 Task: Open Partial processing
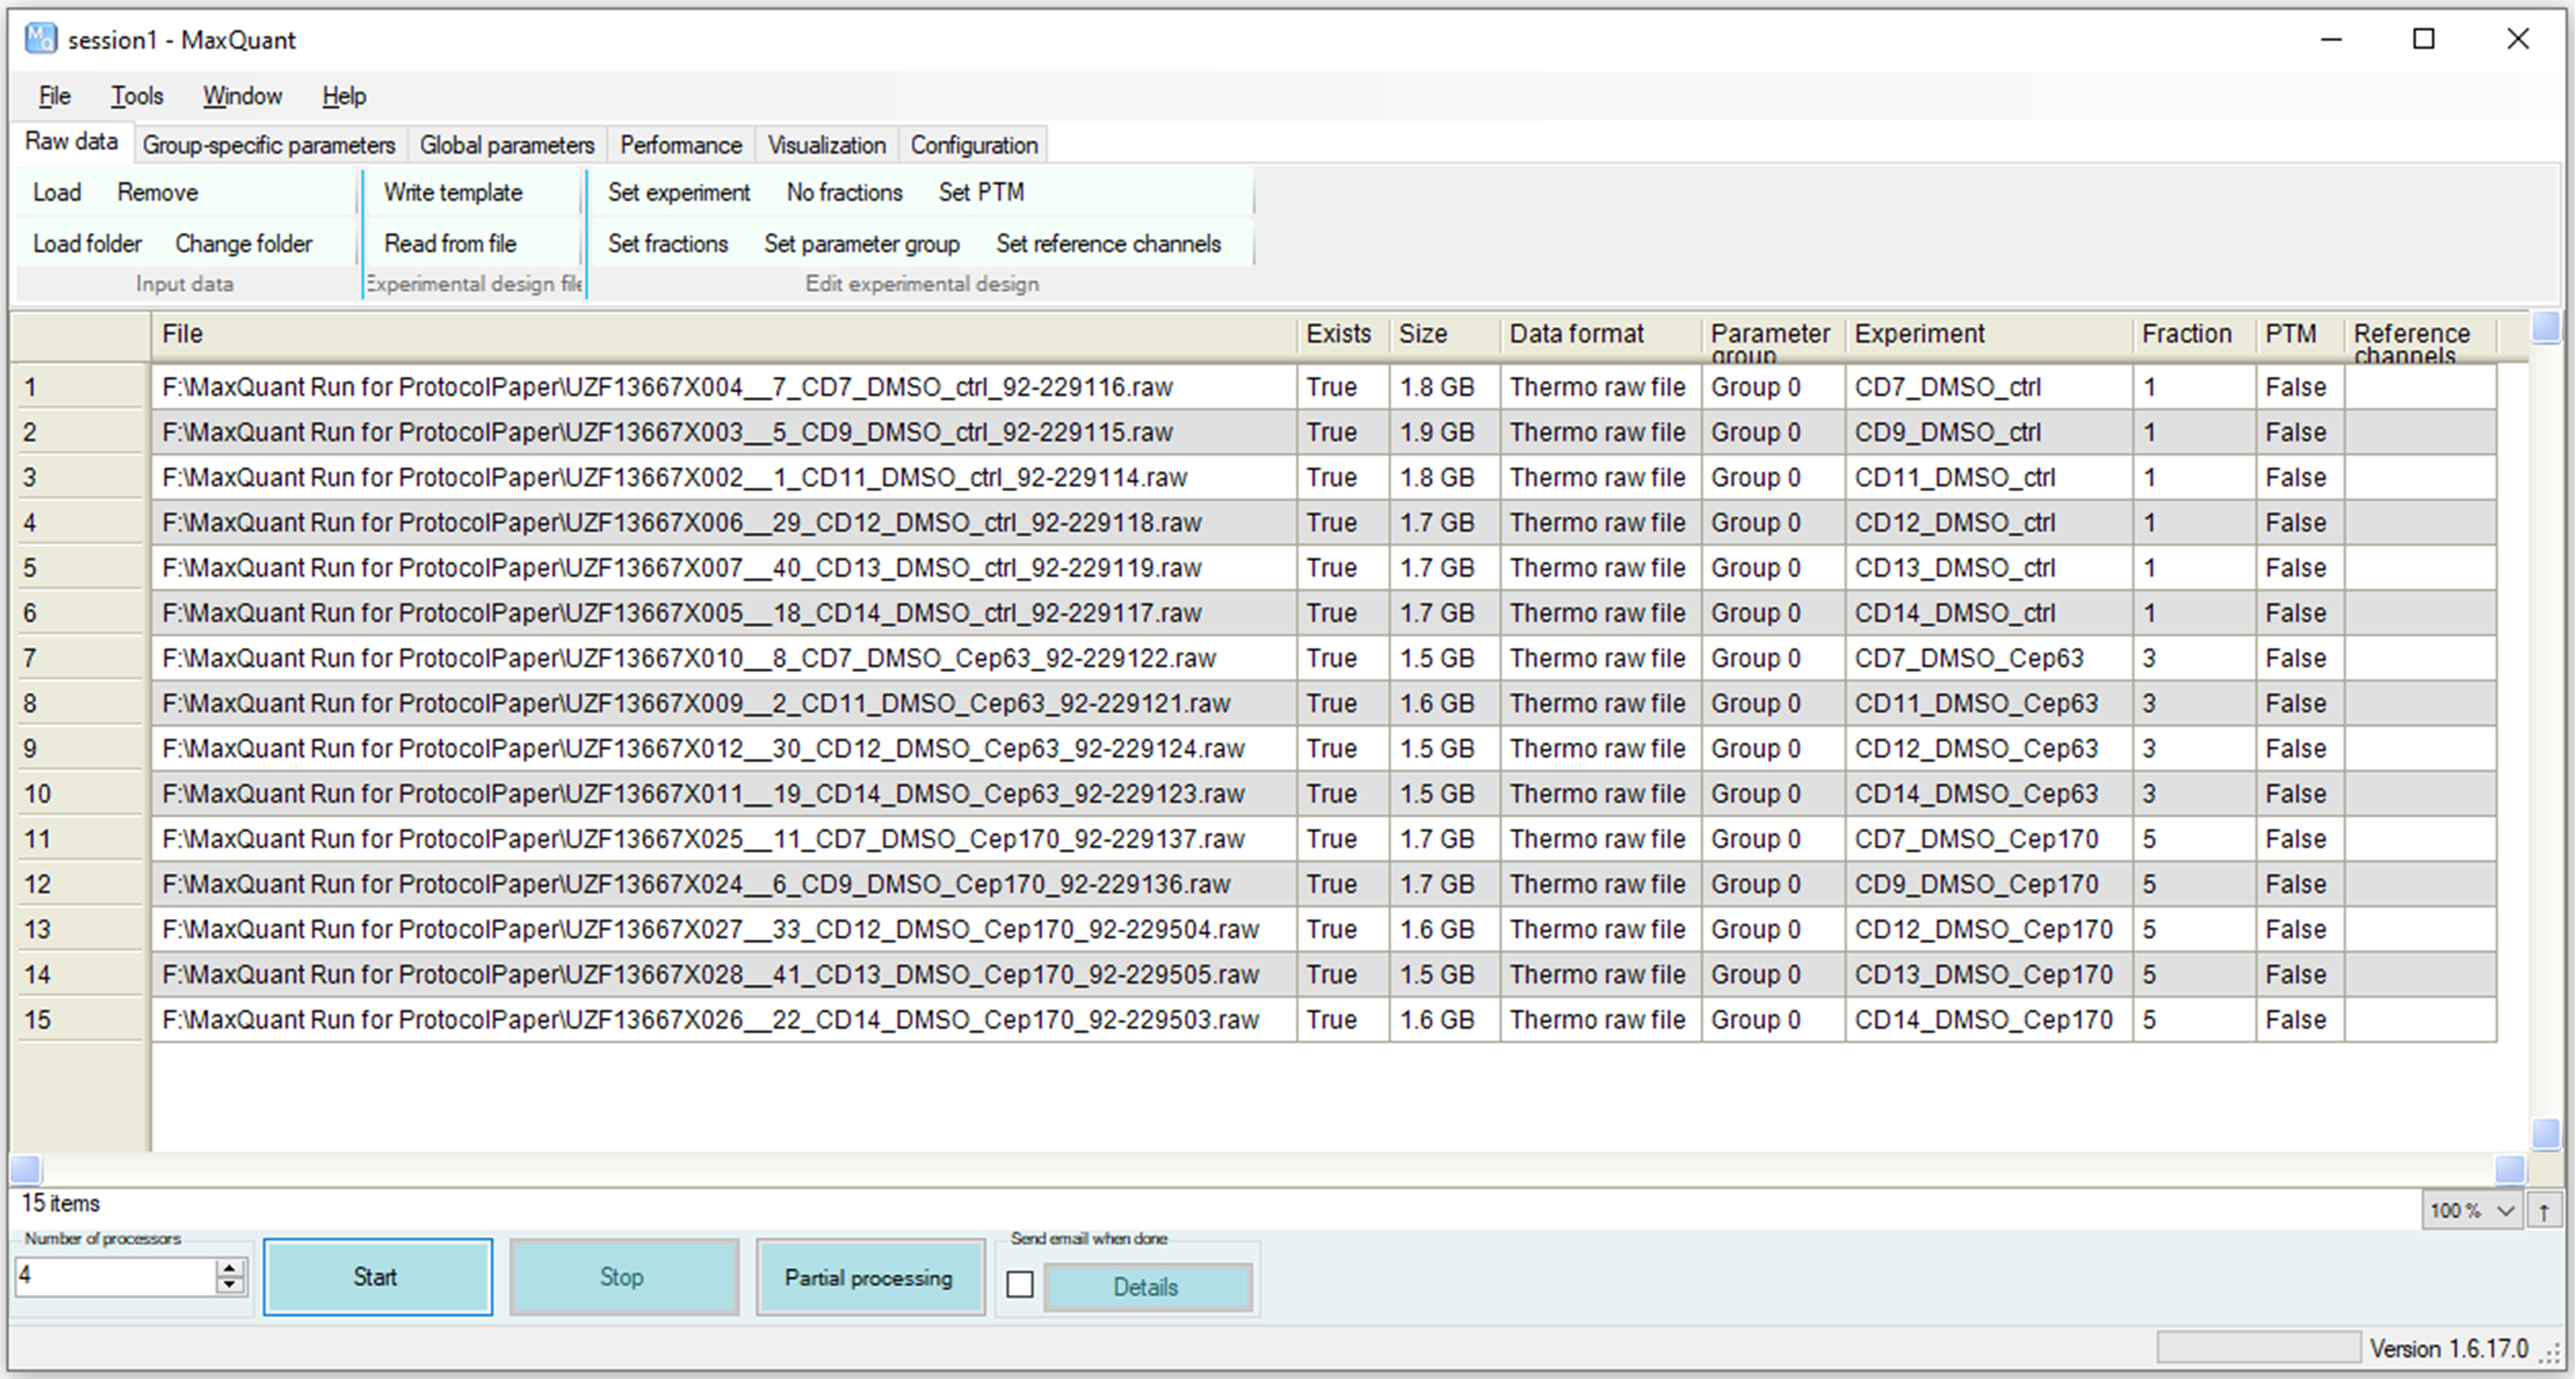point(870,1277)
